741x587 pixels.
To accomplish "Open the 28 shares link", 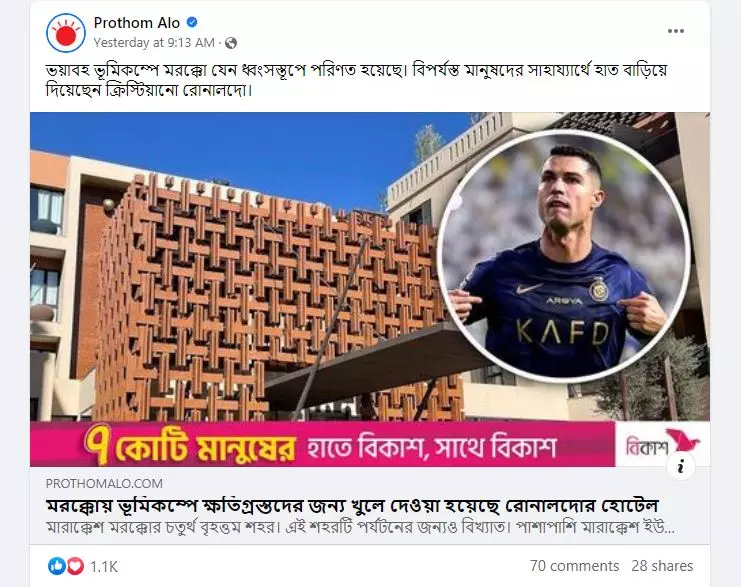I will [662, 566].
